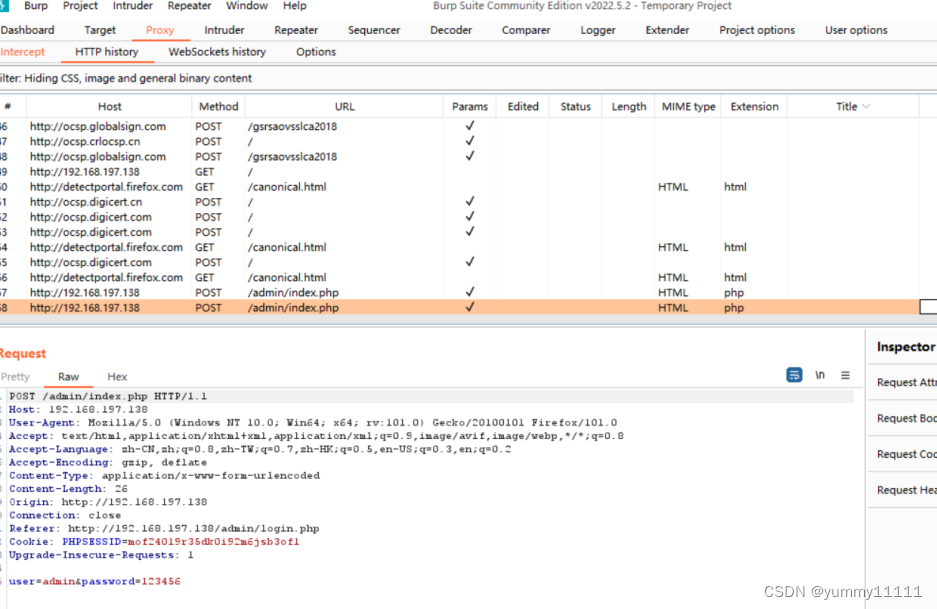Switch to the Target tab
The height and width of the screenshot is (609, 937).
point(100,30)
